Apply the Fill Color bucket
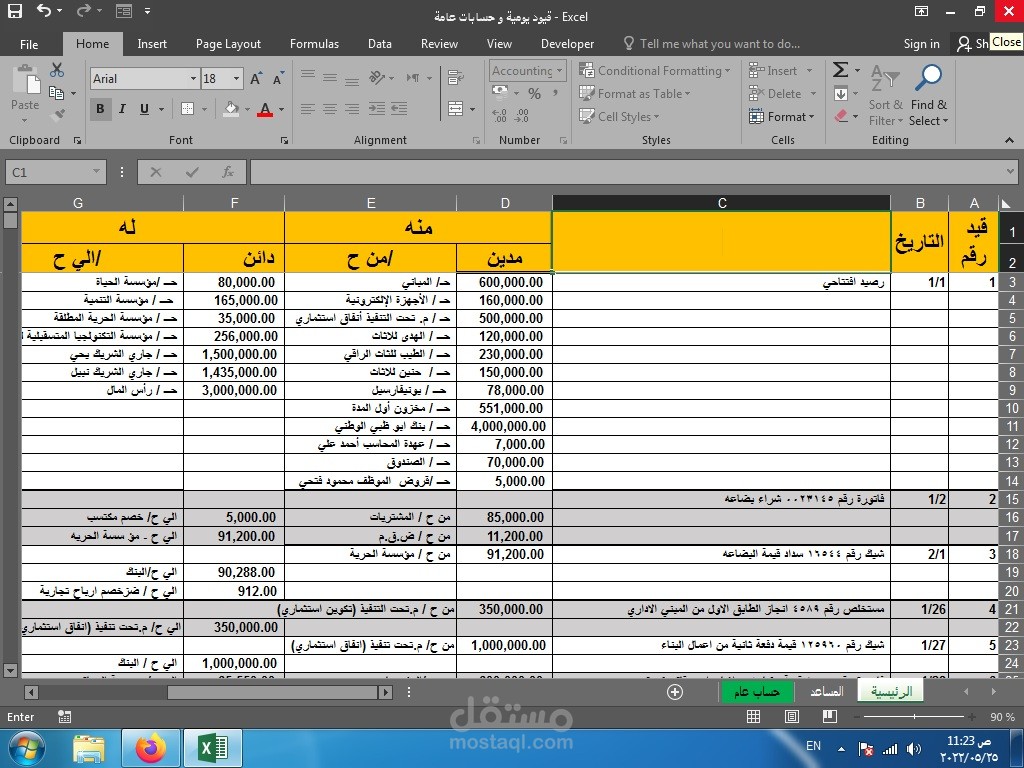The height and width of the screenshot is (768, 1024). coord(231,109)
